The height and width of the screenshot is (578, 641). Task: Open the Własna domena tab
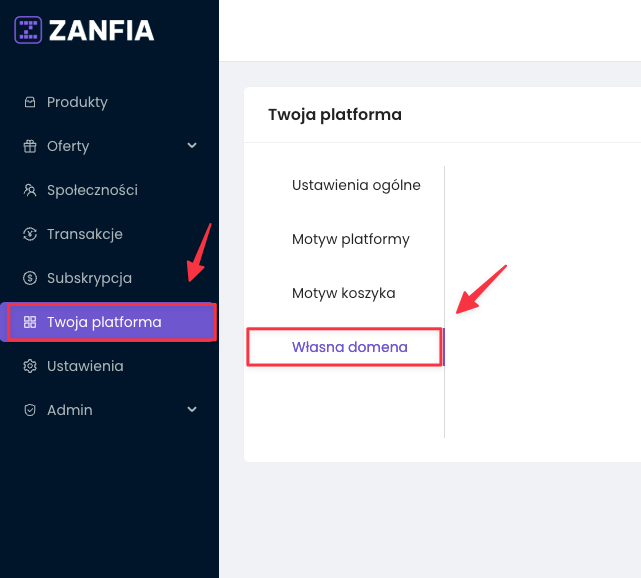(x=349, y=347)
